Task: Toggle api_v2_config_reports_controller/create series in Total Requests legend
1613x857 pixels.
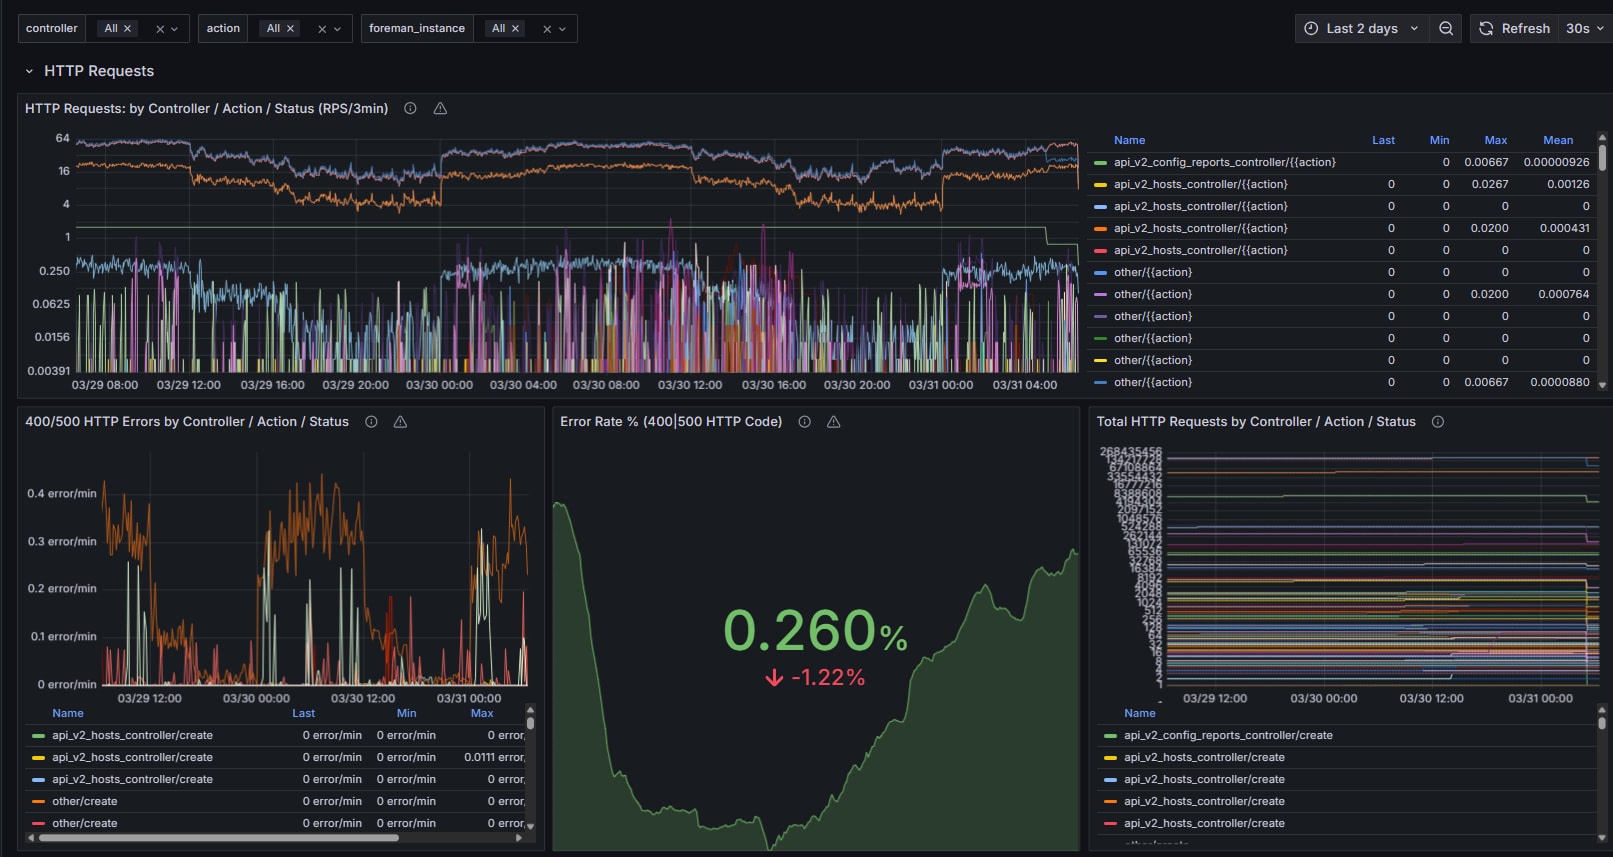Action: click(1228, 735)
